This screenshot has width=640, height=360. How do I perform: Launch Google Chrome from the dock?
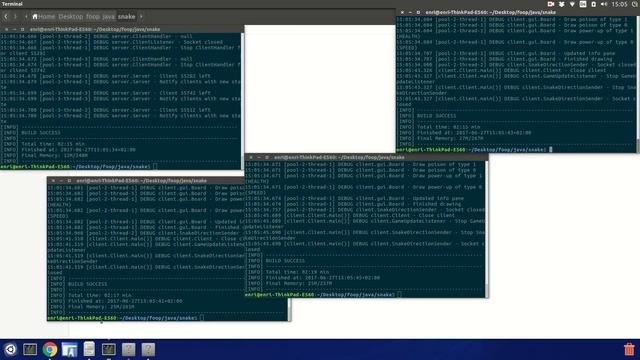(50, 349)
